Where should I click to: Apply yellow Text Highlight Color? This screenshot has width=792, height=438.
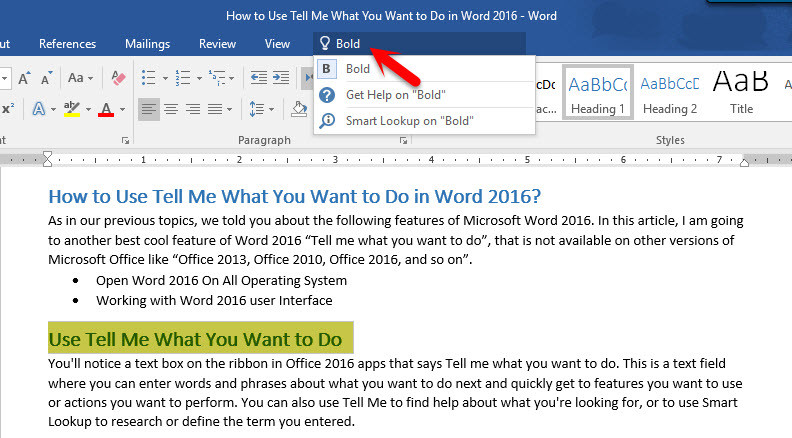coord(72,109)
